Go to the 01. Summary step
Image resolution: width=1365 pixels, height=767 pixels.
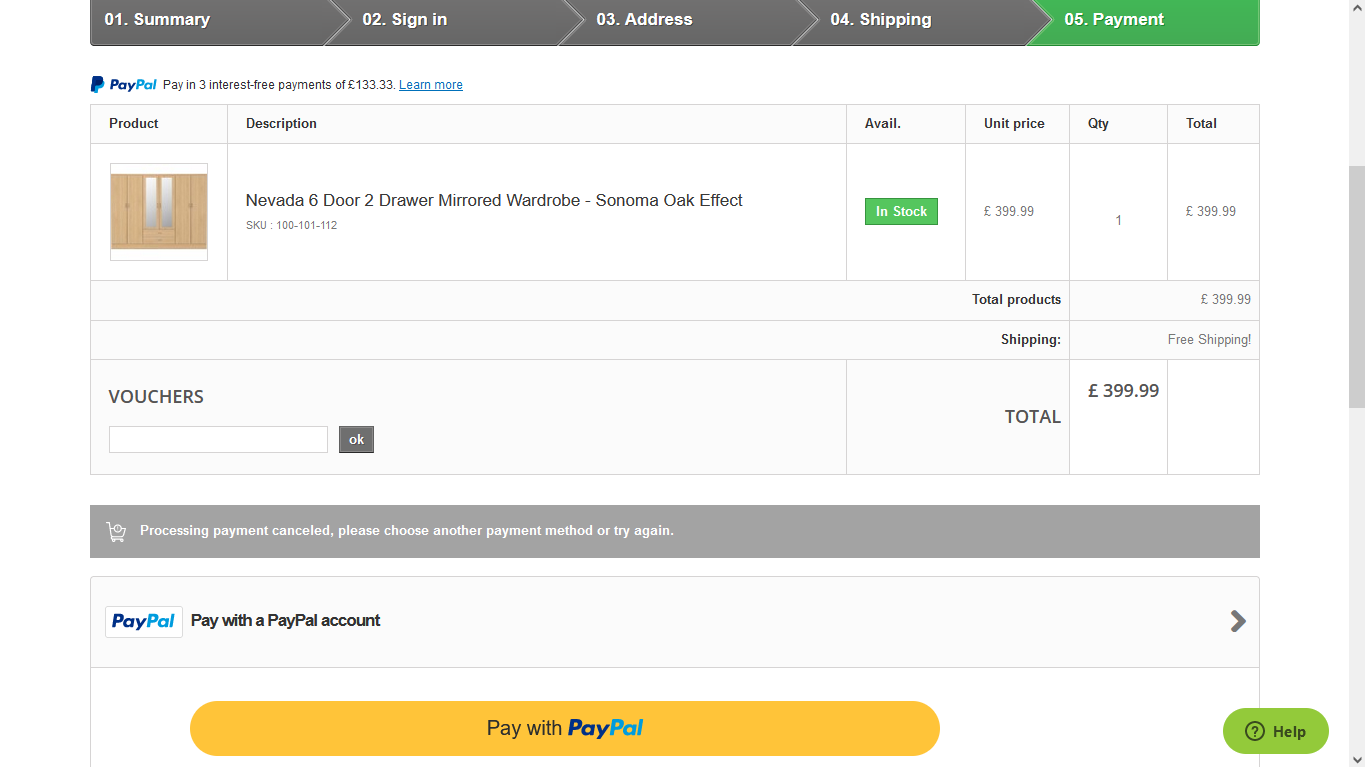(x=157, y=20)
